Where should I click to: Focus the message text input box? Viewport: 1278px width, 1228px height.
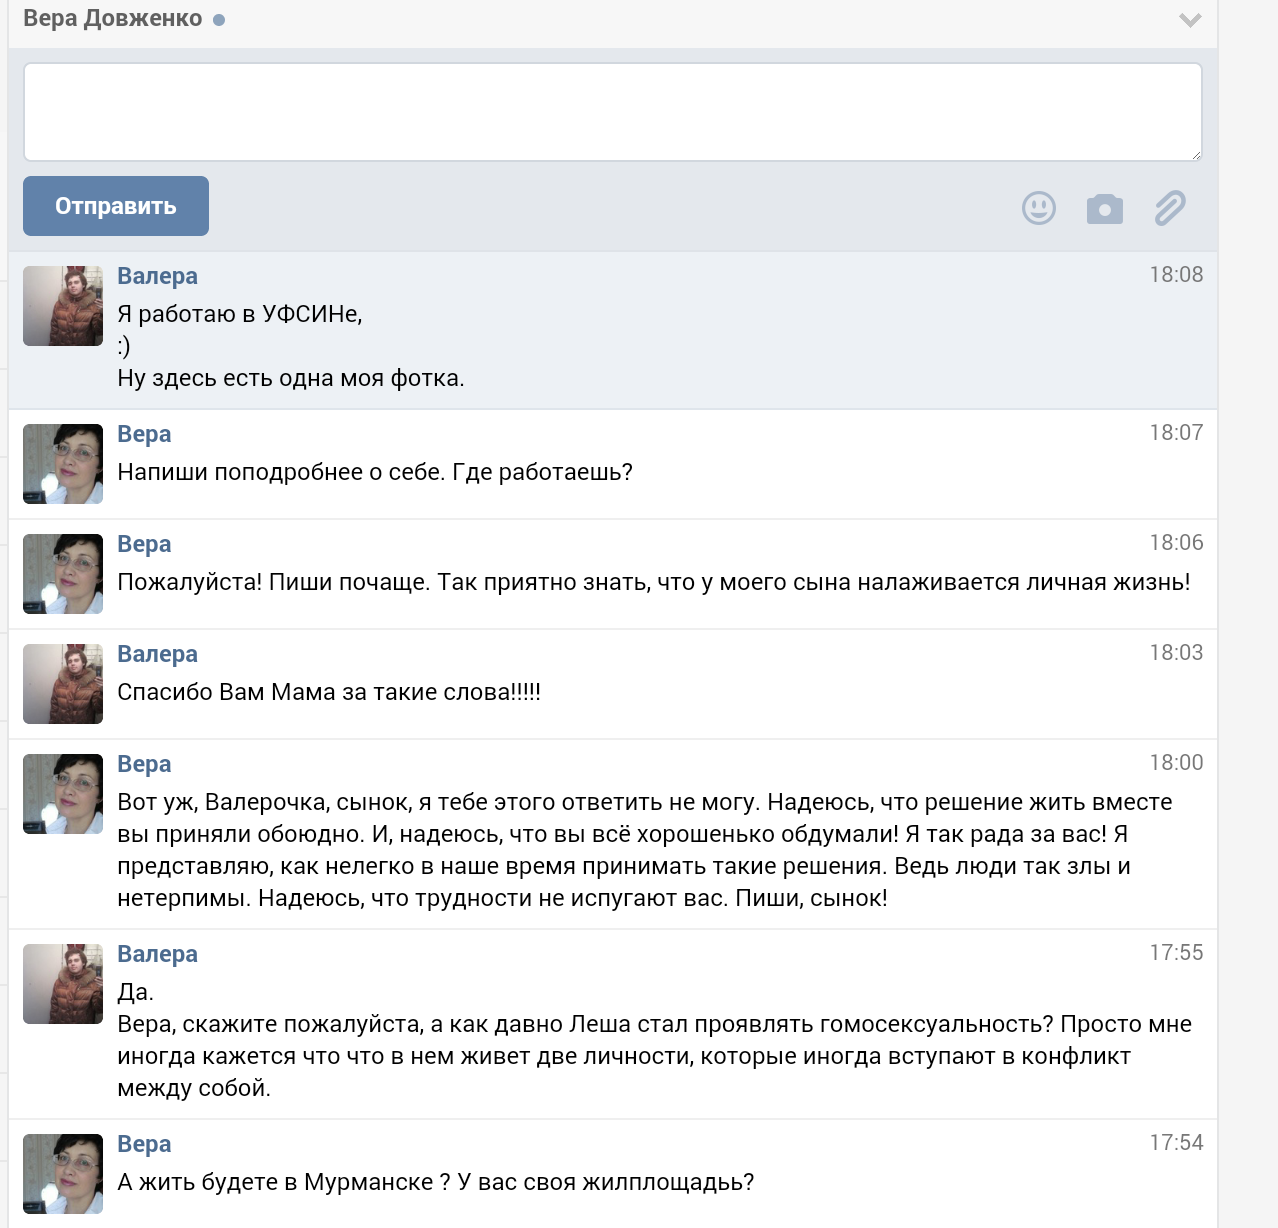pyautogui.click(x=613, y=112)
